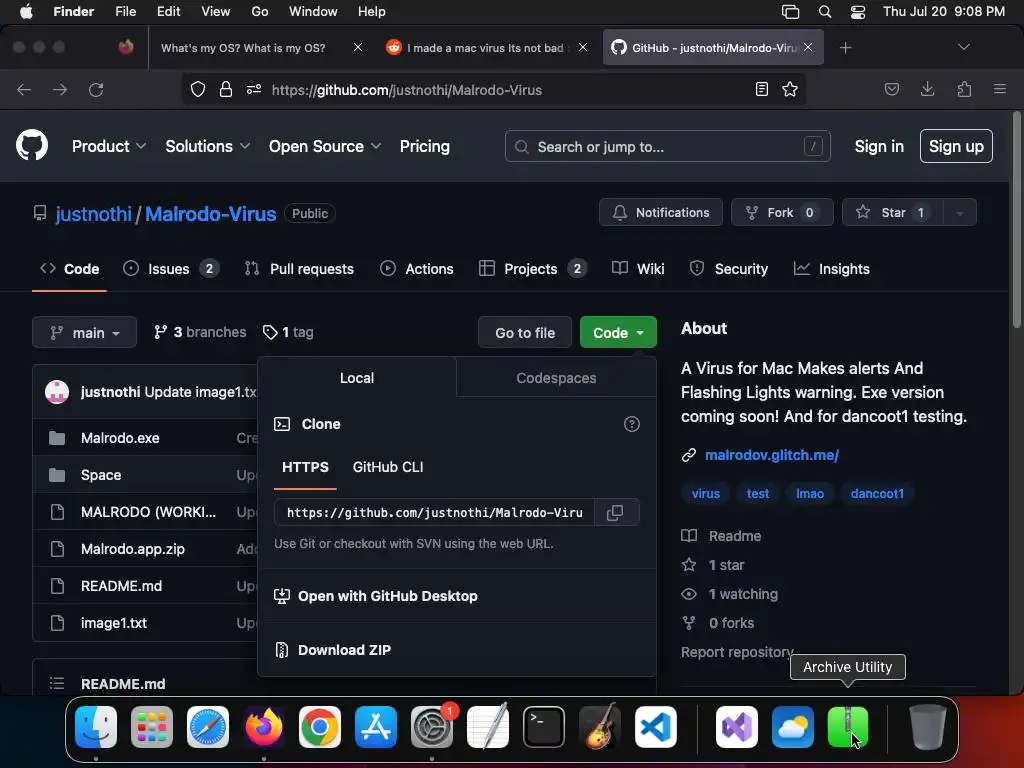This screenshot has height=768, width=1024.
Task: Open a new browser tab
Action: 846,48
